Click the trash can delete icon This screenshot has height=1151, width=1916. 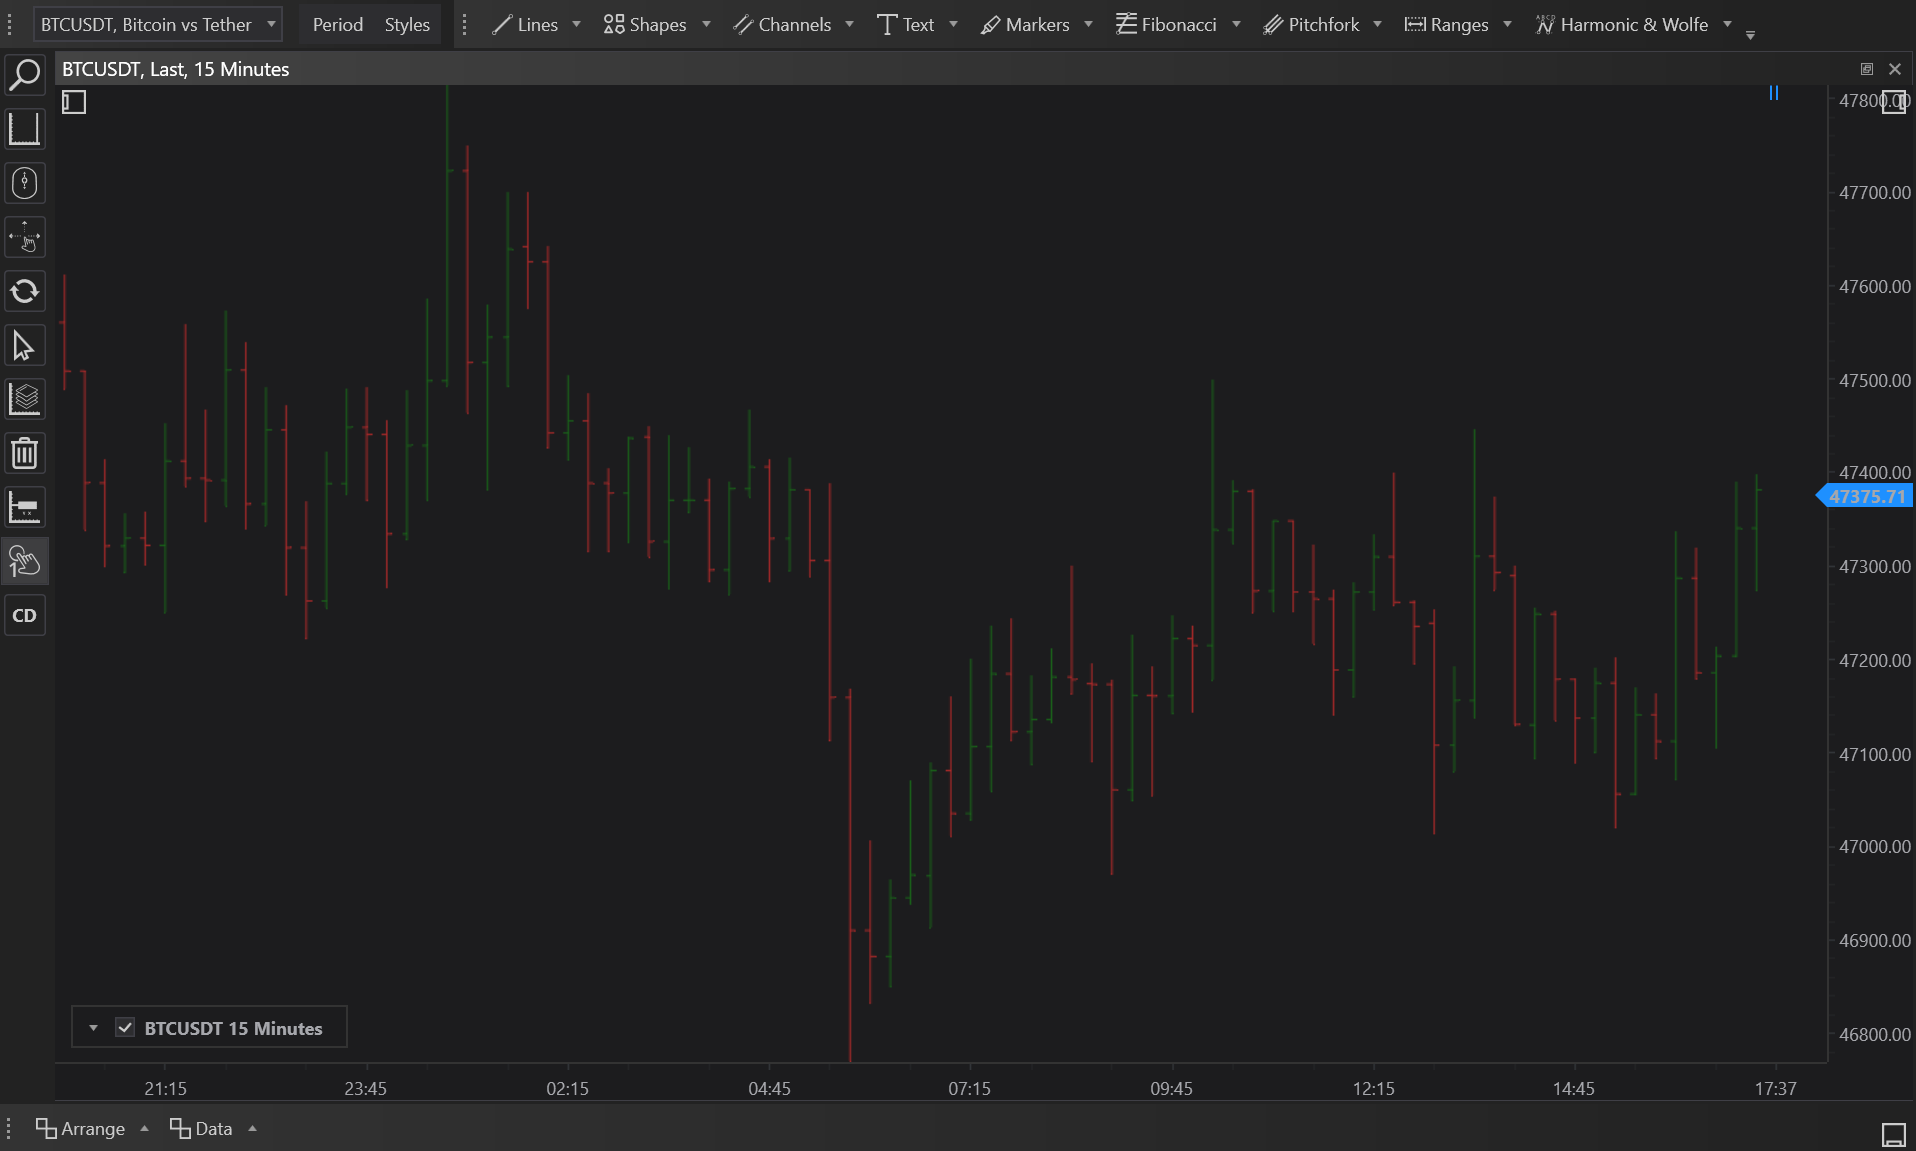click(24, 453)
